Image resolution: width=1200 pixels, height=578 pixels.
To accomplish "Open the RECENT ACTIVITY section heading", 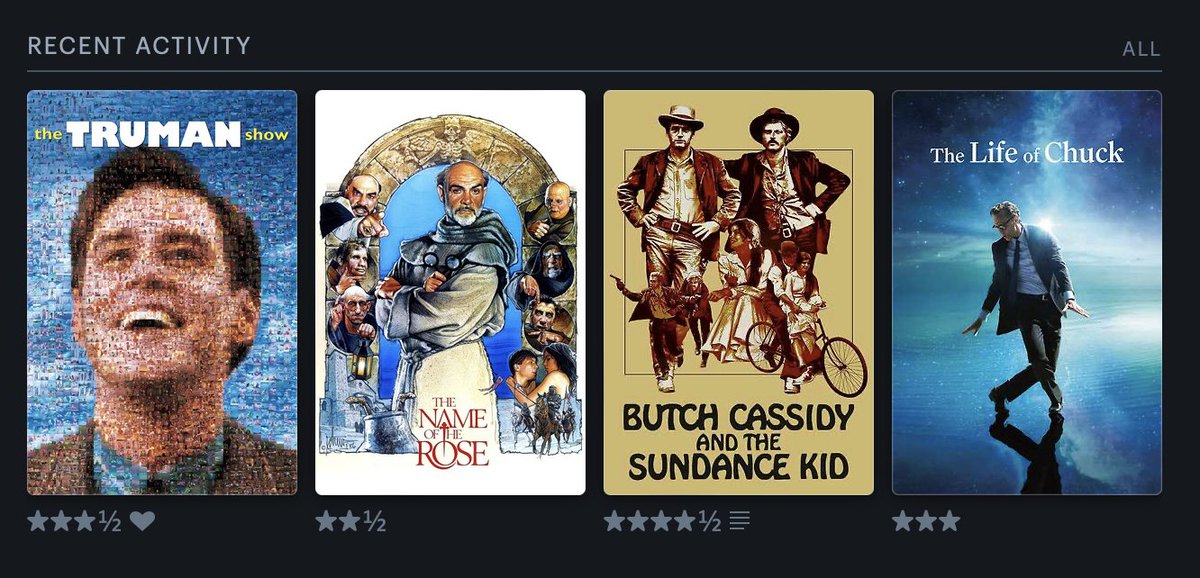I will pos(139,46).
